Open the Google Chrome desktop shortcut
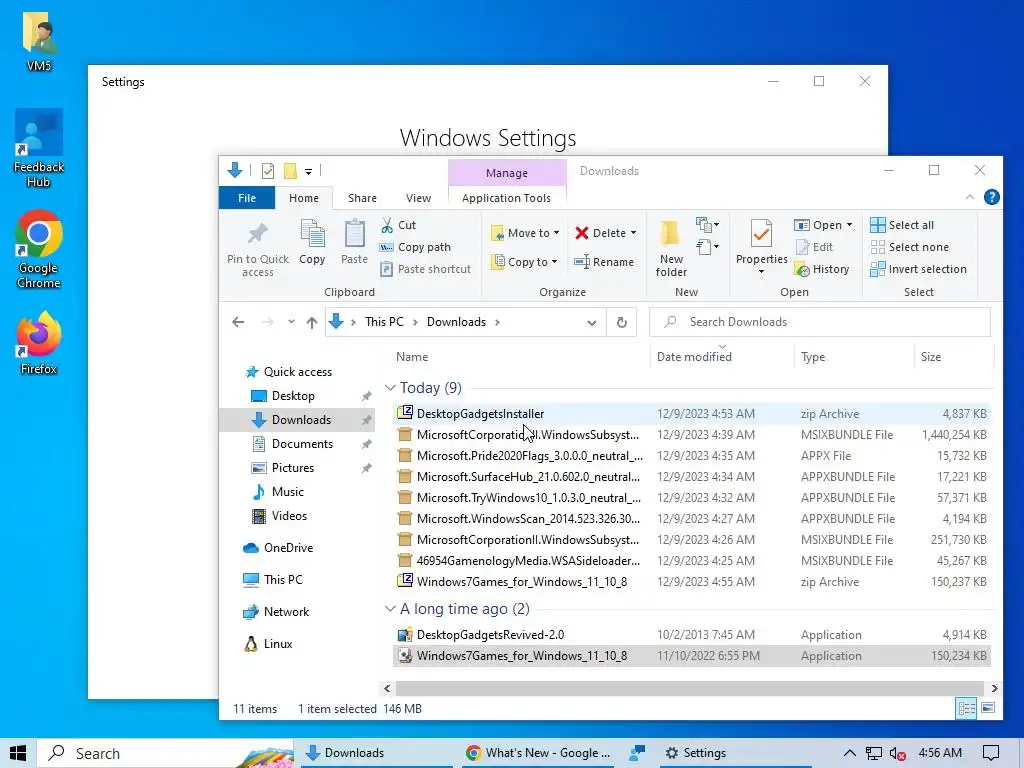Viewport: 1024px width, 768px height. point(39,249)
